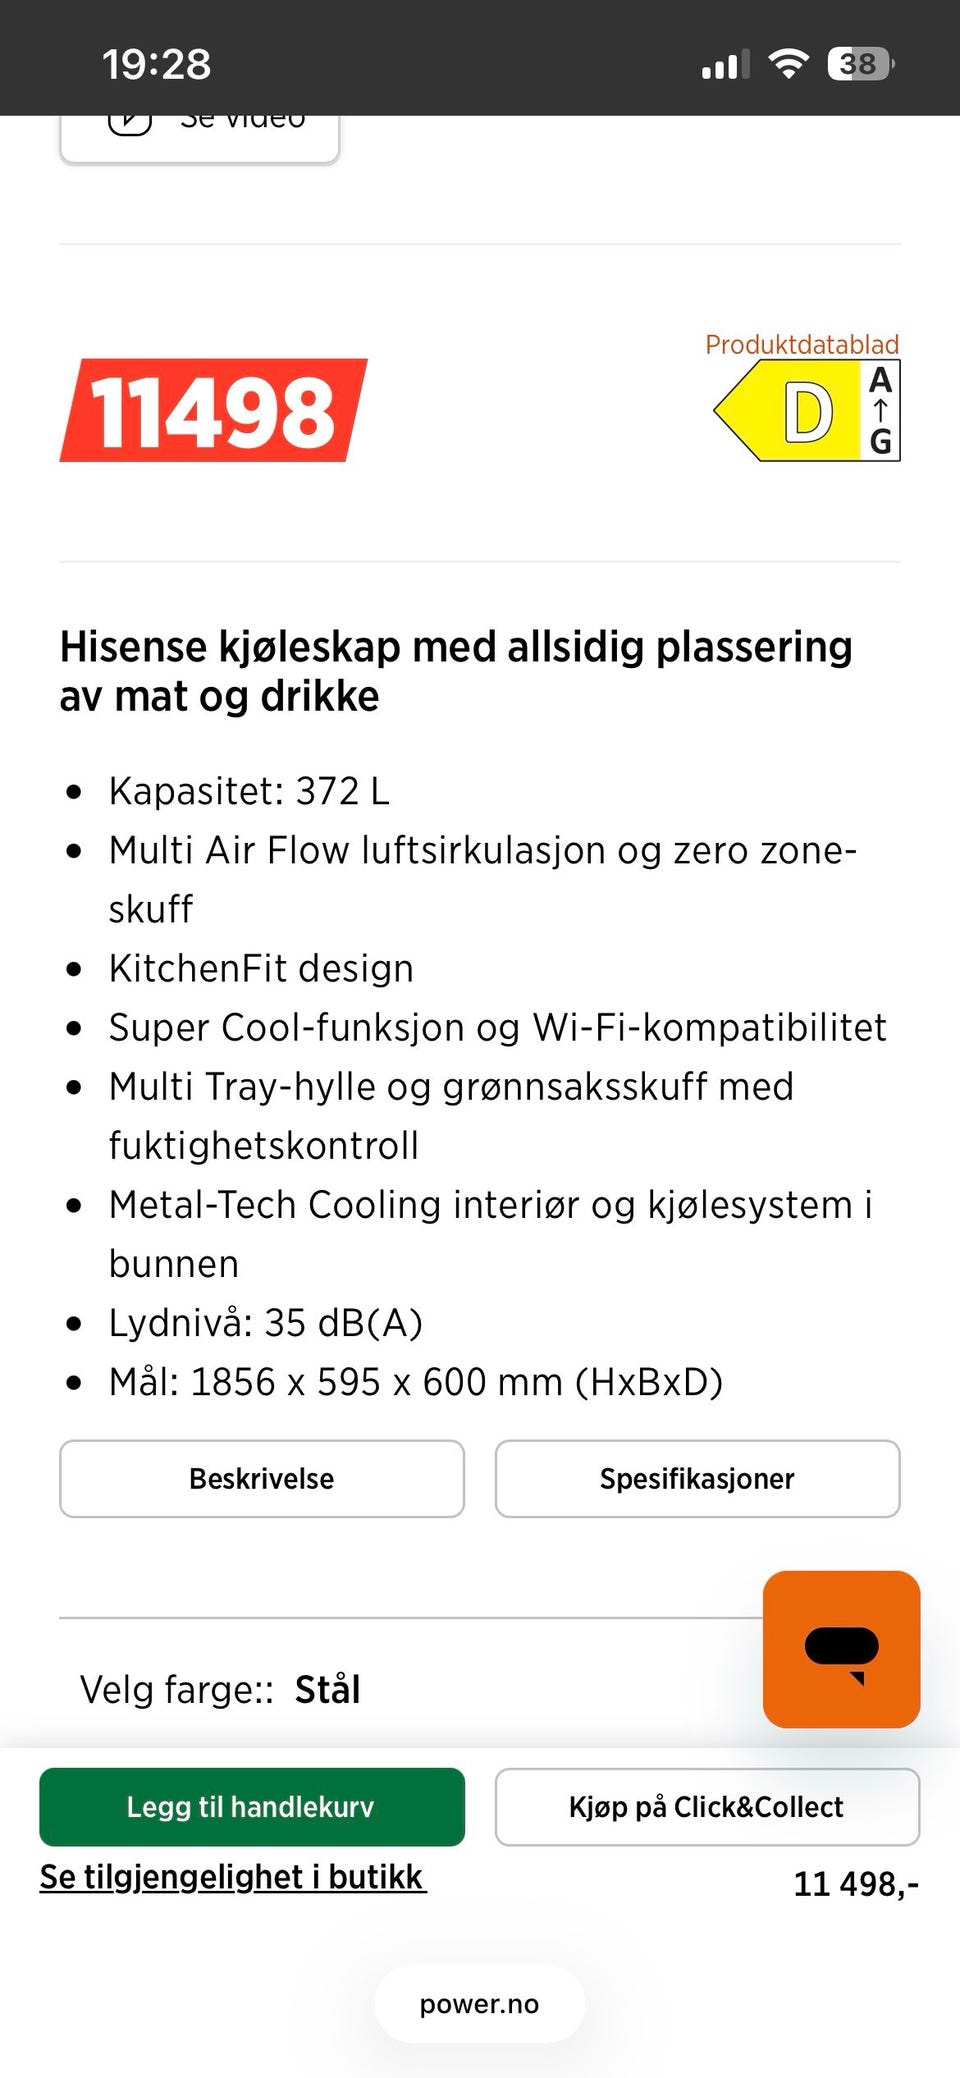Viewport: 960px width, 2078px height.
Task: Click Kjøp på Click&Collect button
Action: tap(707, 1807)
